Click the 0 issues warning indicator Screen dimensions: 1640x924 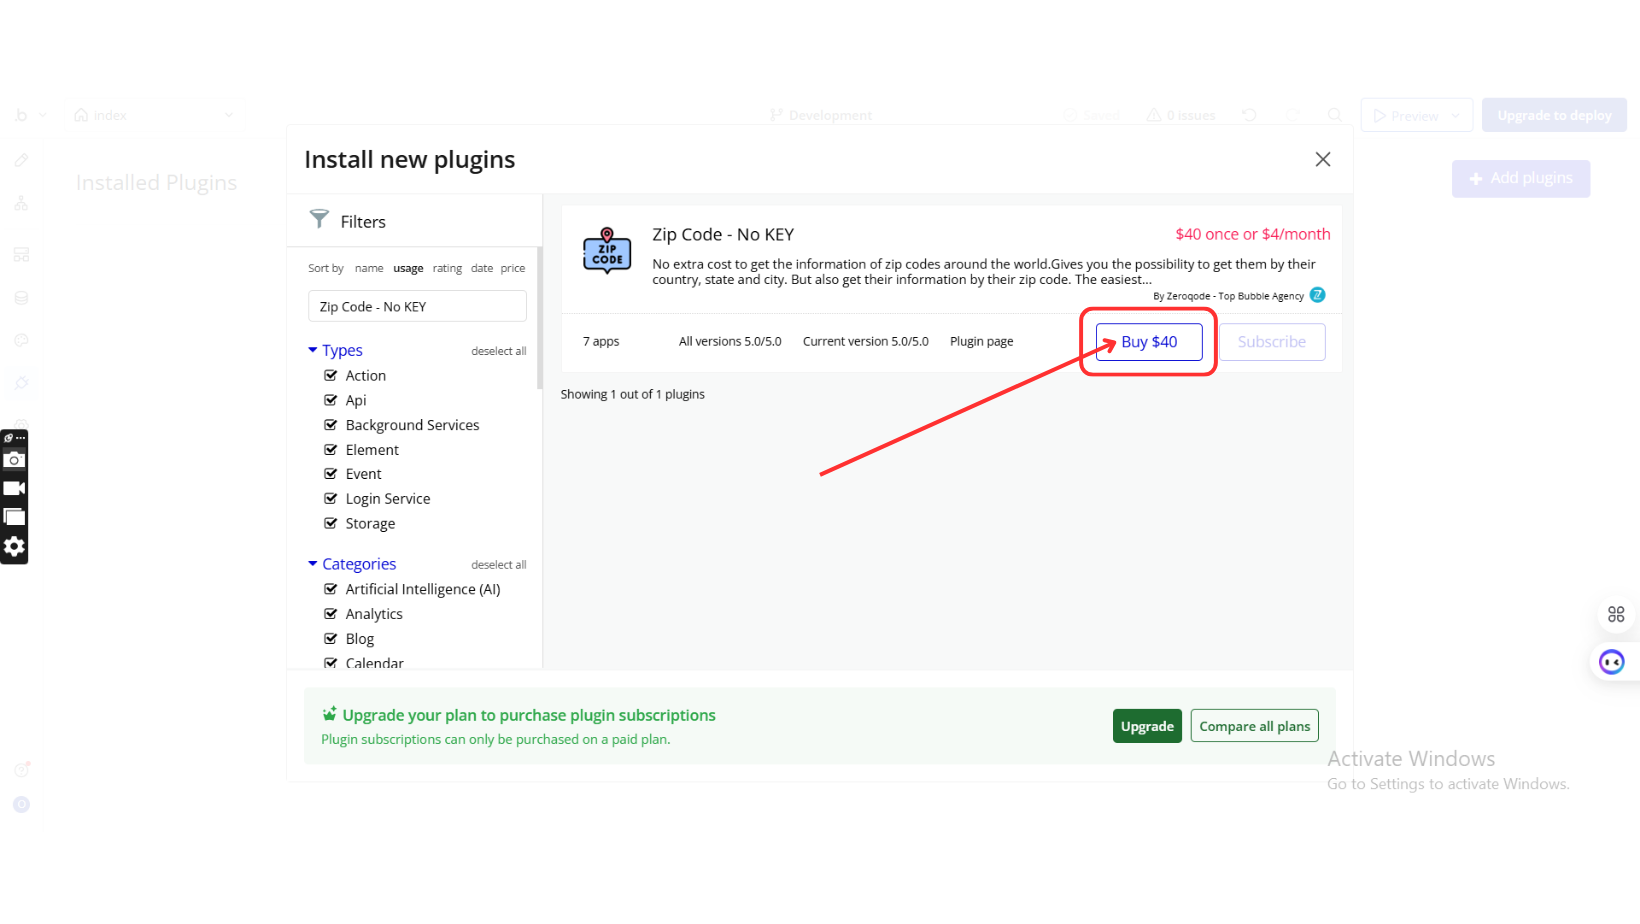[x=1181, y=115]
